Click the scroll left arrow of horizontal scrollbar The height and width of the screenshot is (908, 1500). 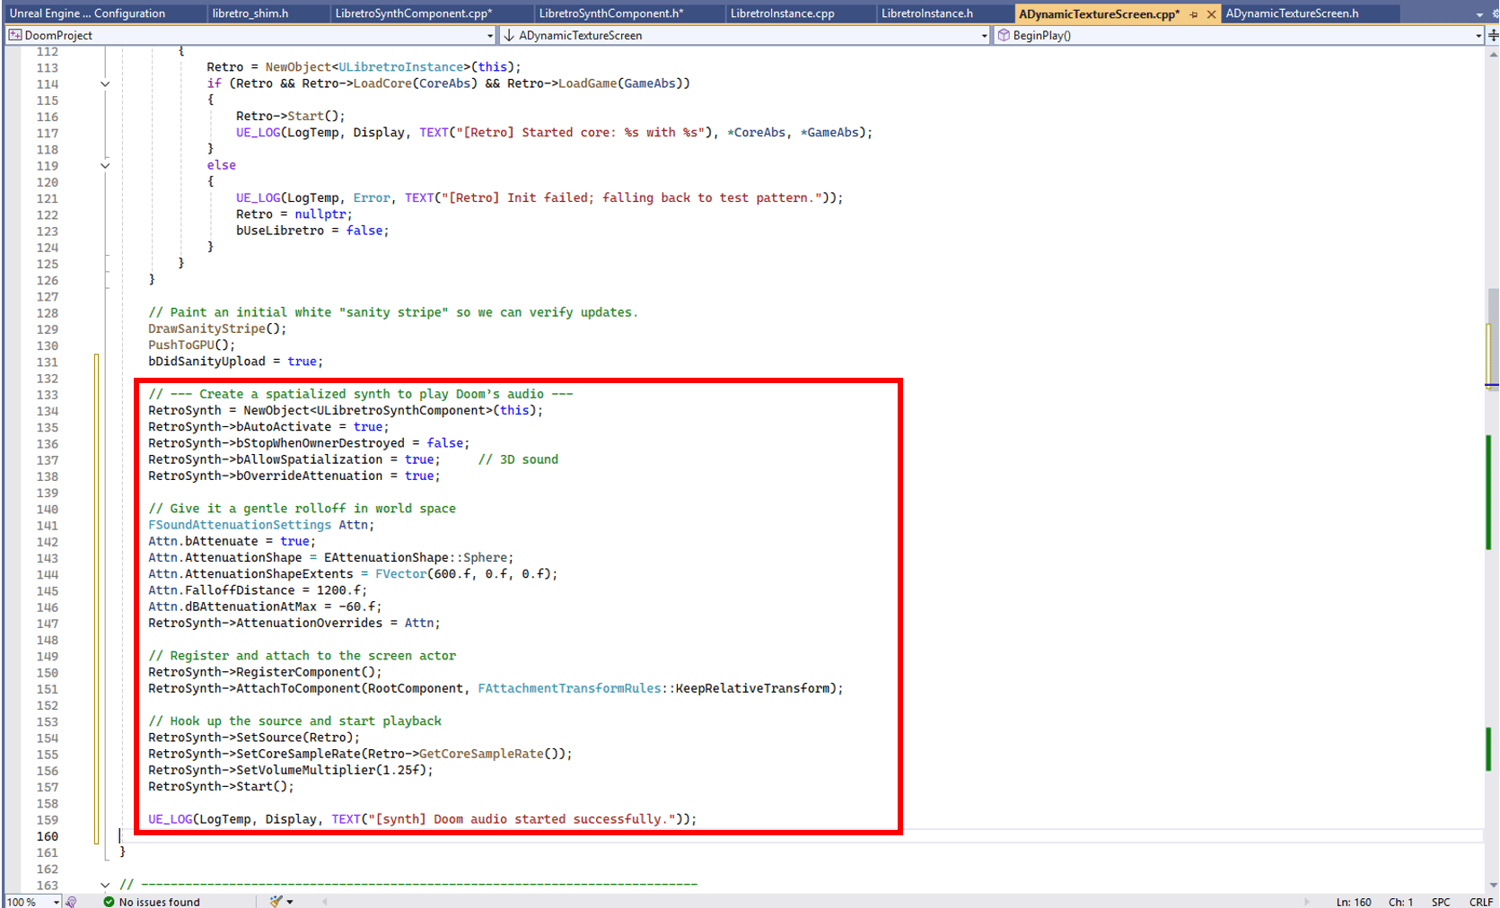(325, 901)
